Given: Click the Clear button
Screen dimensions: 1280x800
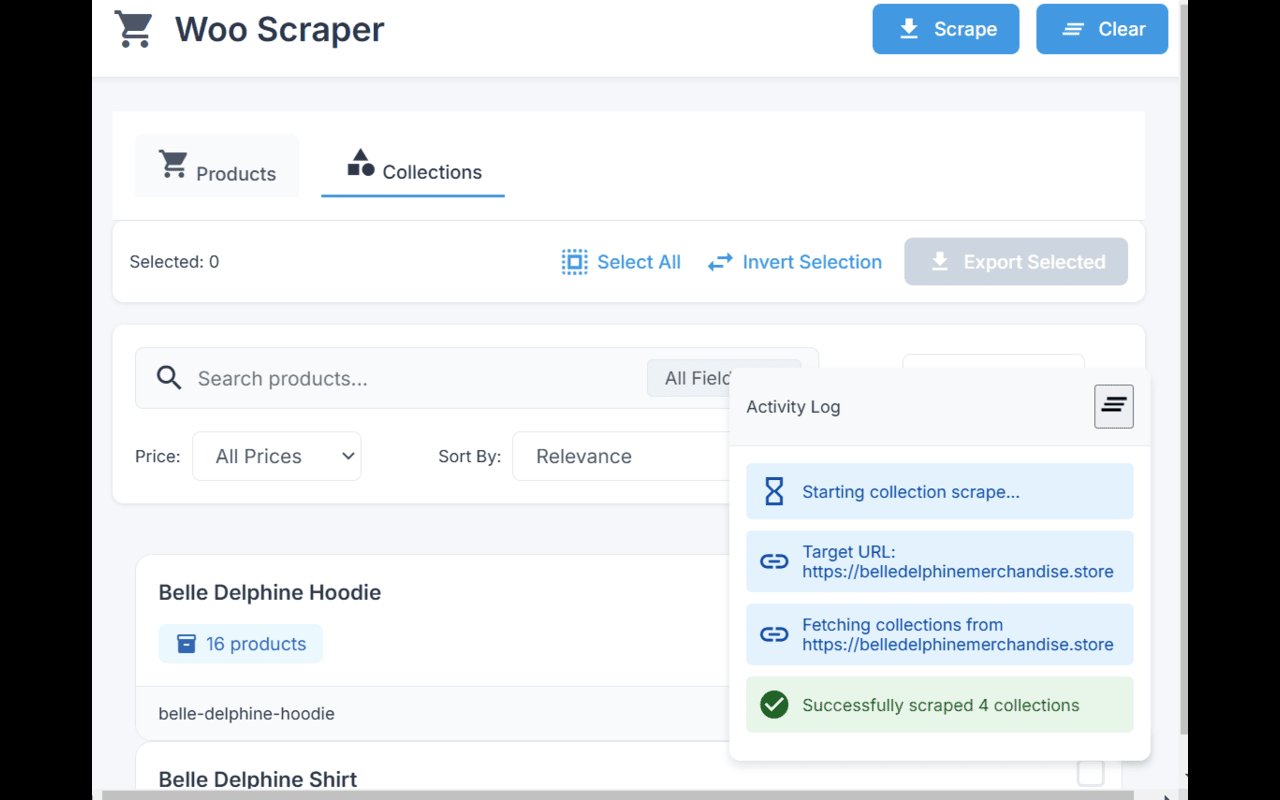Looking at the screenshot, I should tap(1102, 29).
